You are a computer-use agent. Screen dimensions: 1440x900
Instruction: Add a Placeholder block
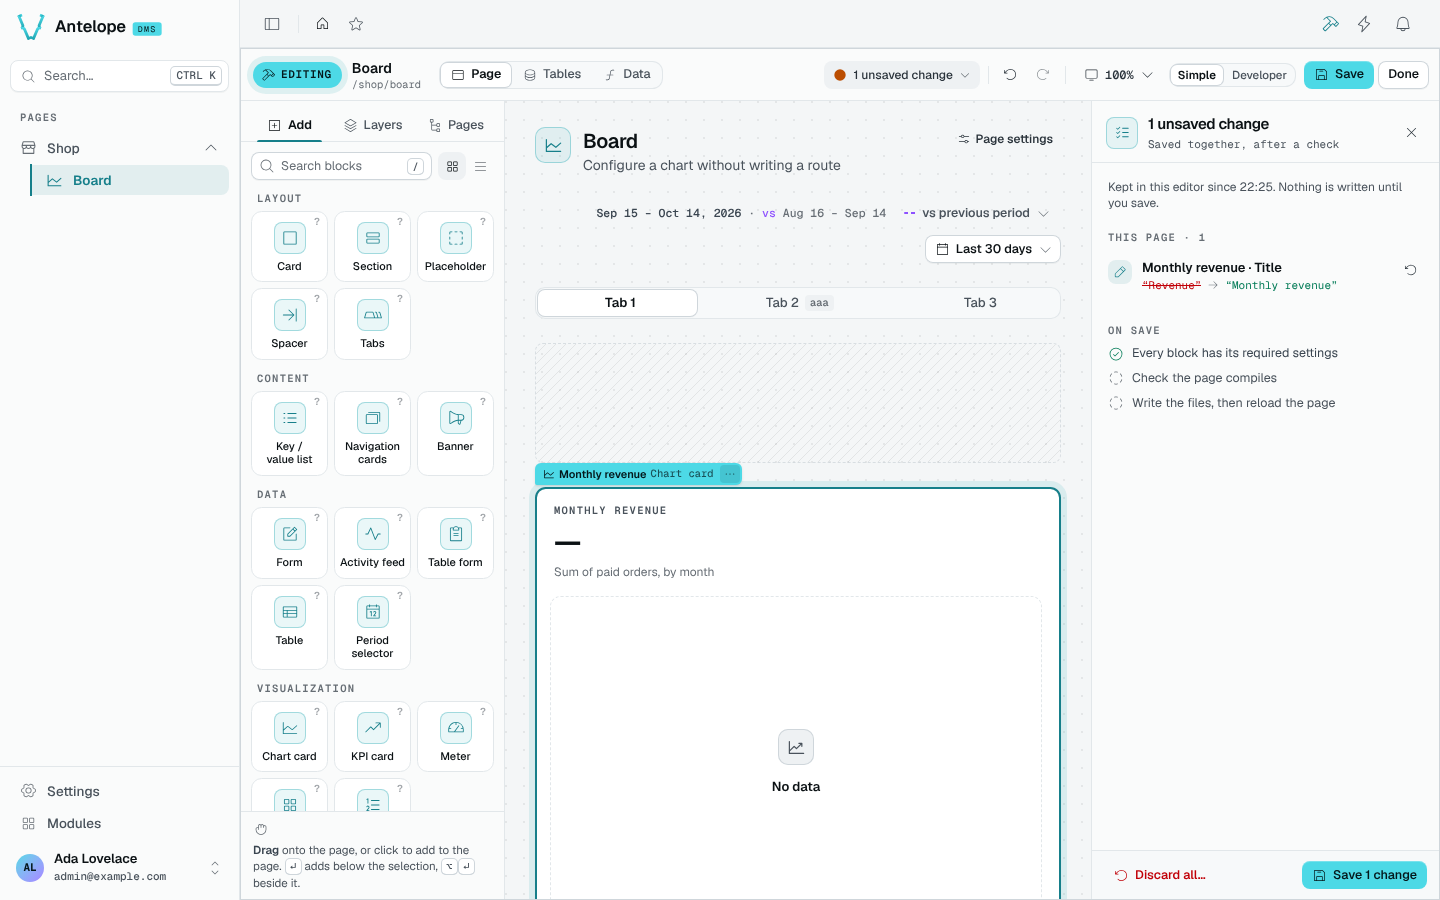click(x=455, y=246)
